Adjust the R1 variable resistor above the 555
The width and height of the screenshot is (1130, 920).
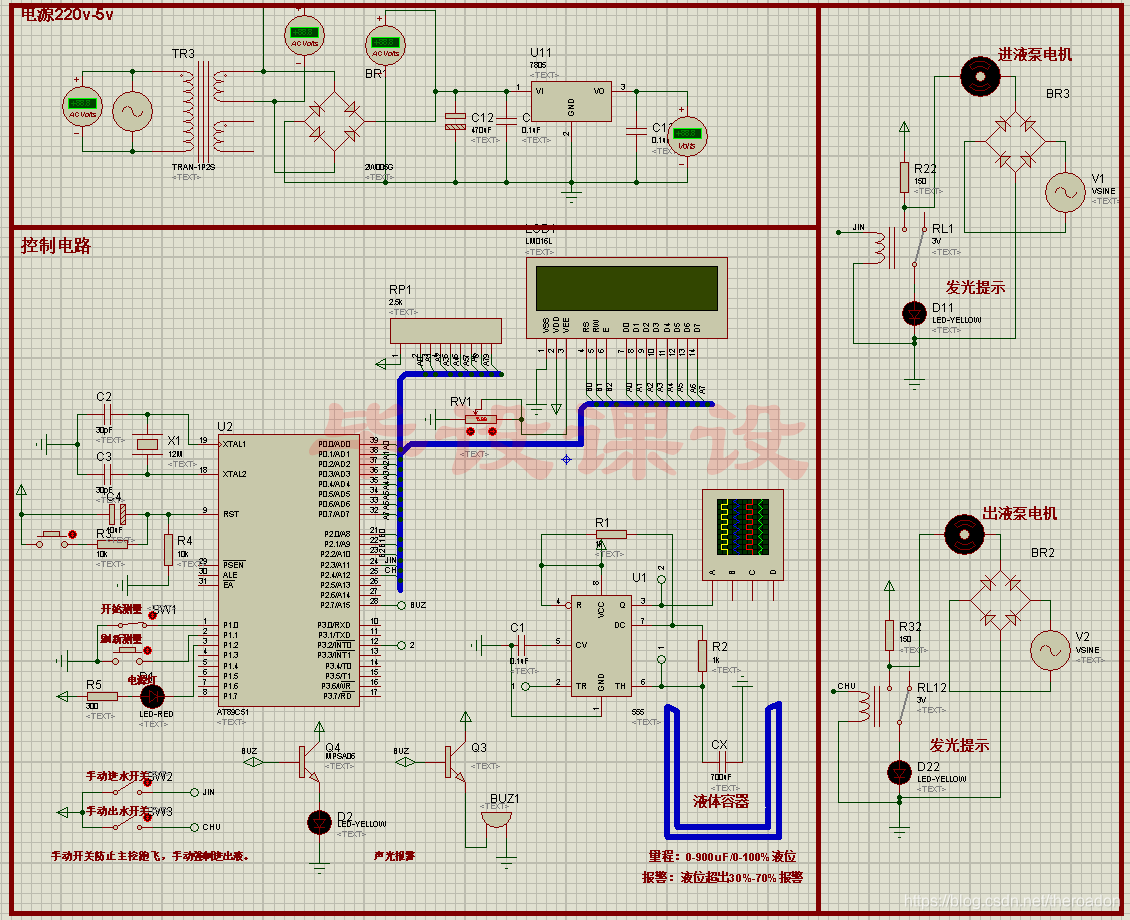[x=611, y=535]
